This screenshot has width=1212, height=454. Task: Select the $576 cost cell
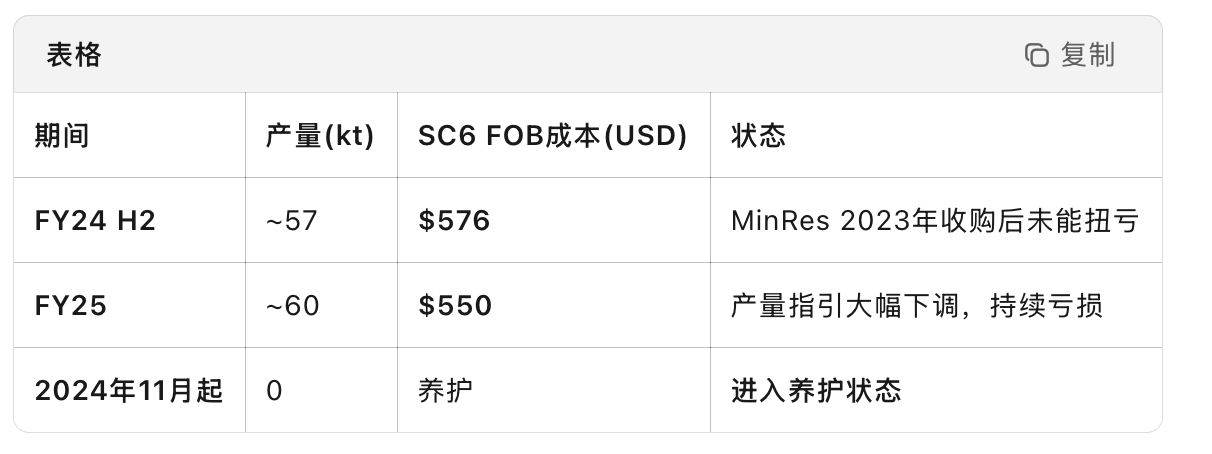click(455, 221)
